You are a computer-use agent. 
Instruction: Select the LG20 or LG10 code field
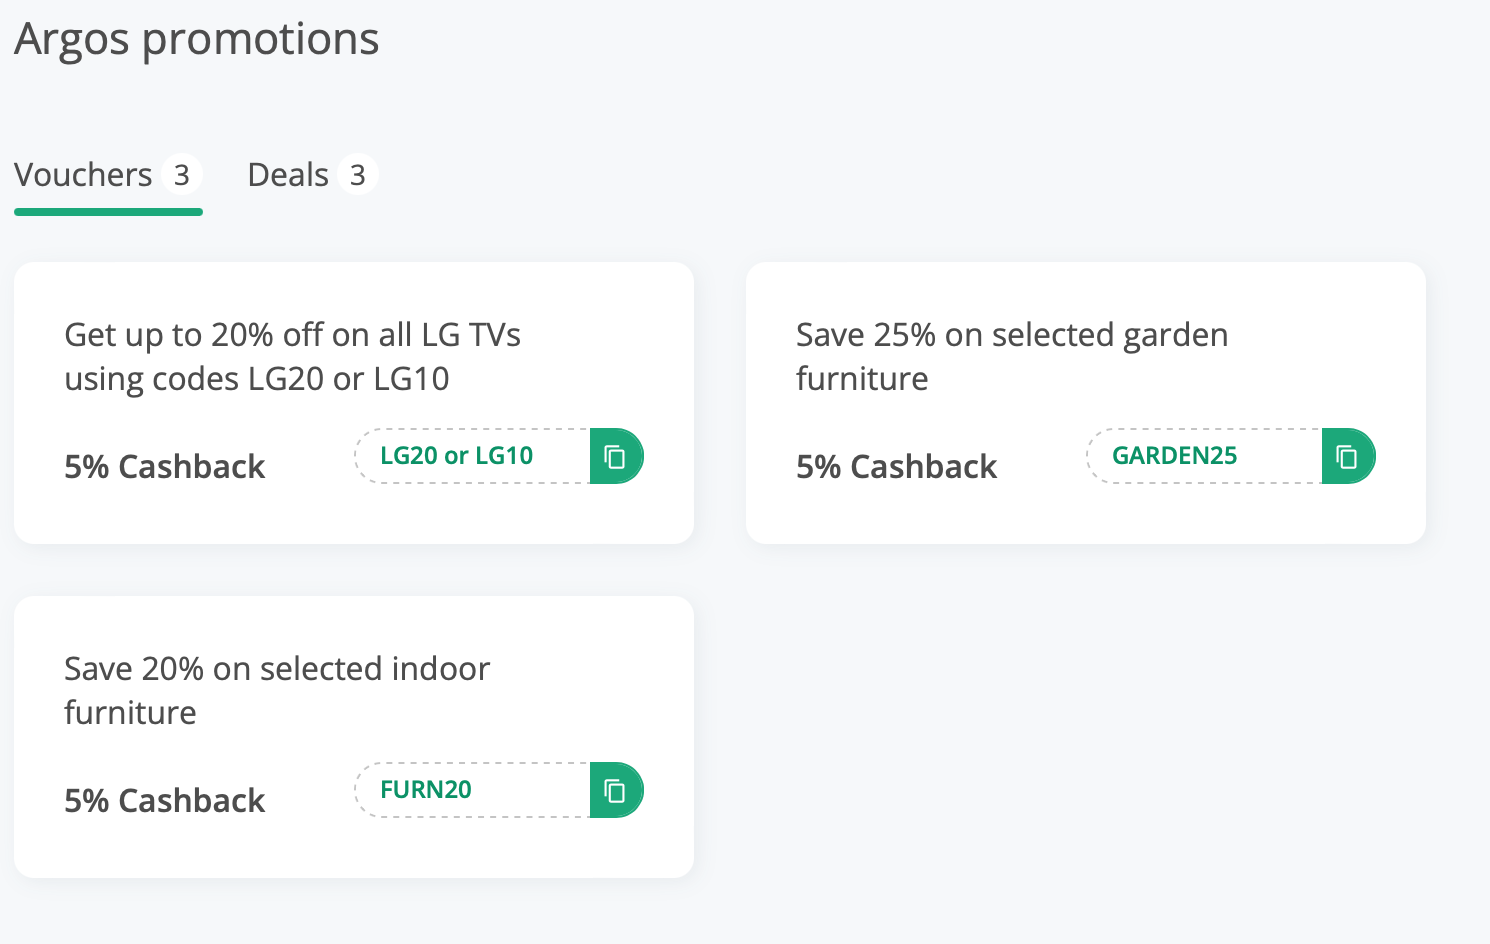472,456
